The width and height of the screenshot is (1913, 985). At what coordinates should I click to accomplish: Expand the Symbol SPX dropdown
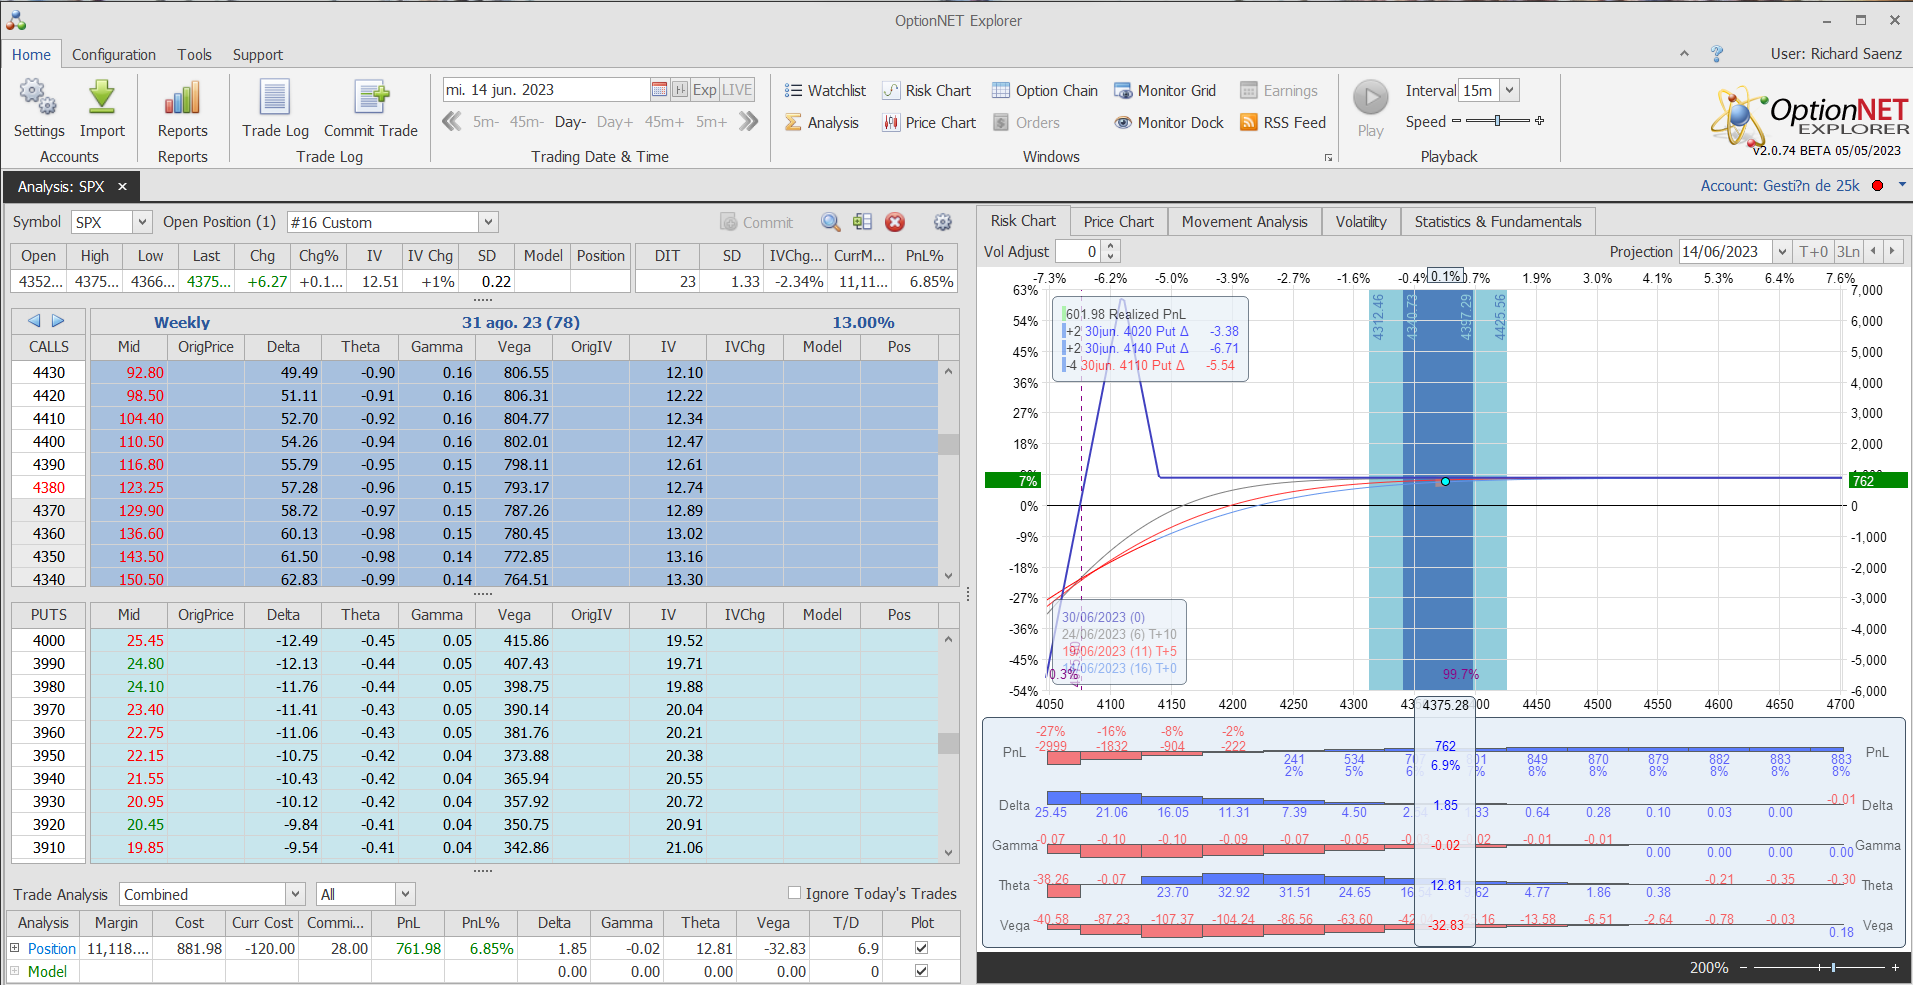[142, 222]
